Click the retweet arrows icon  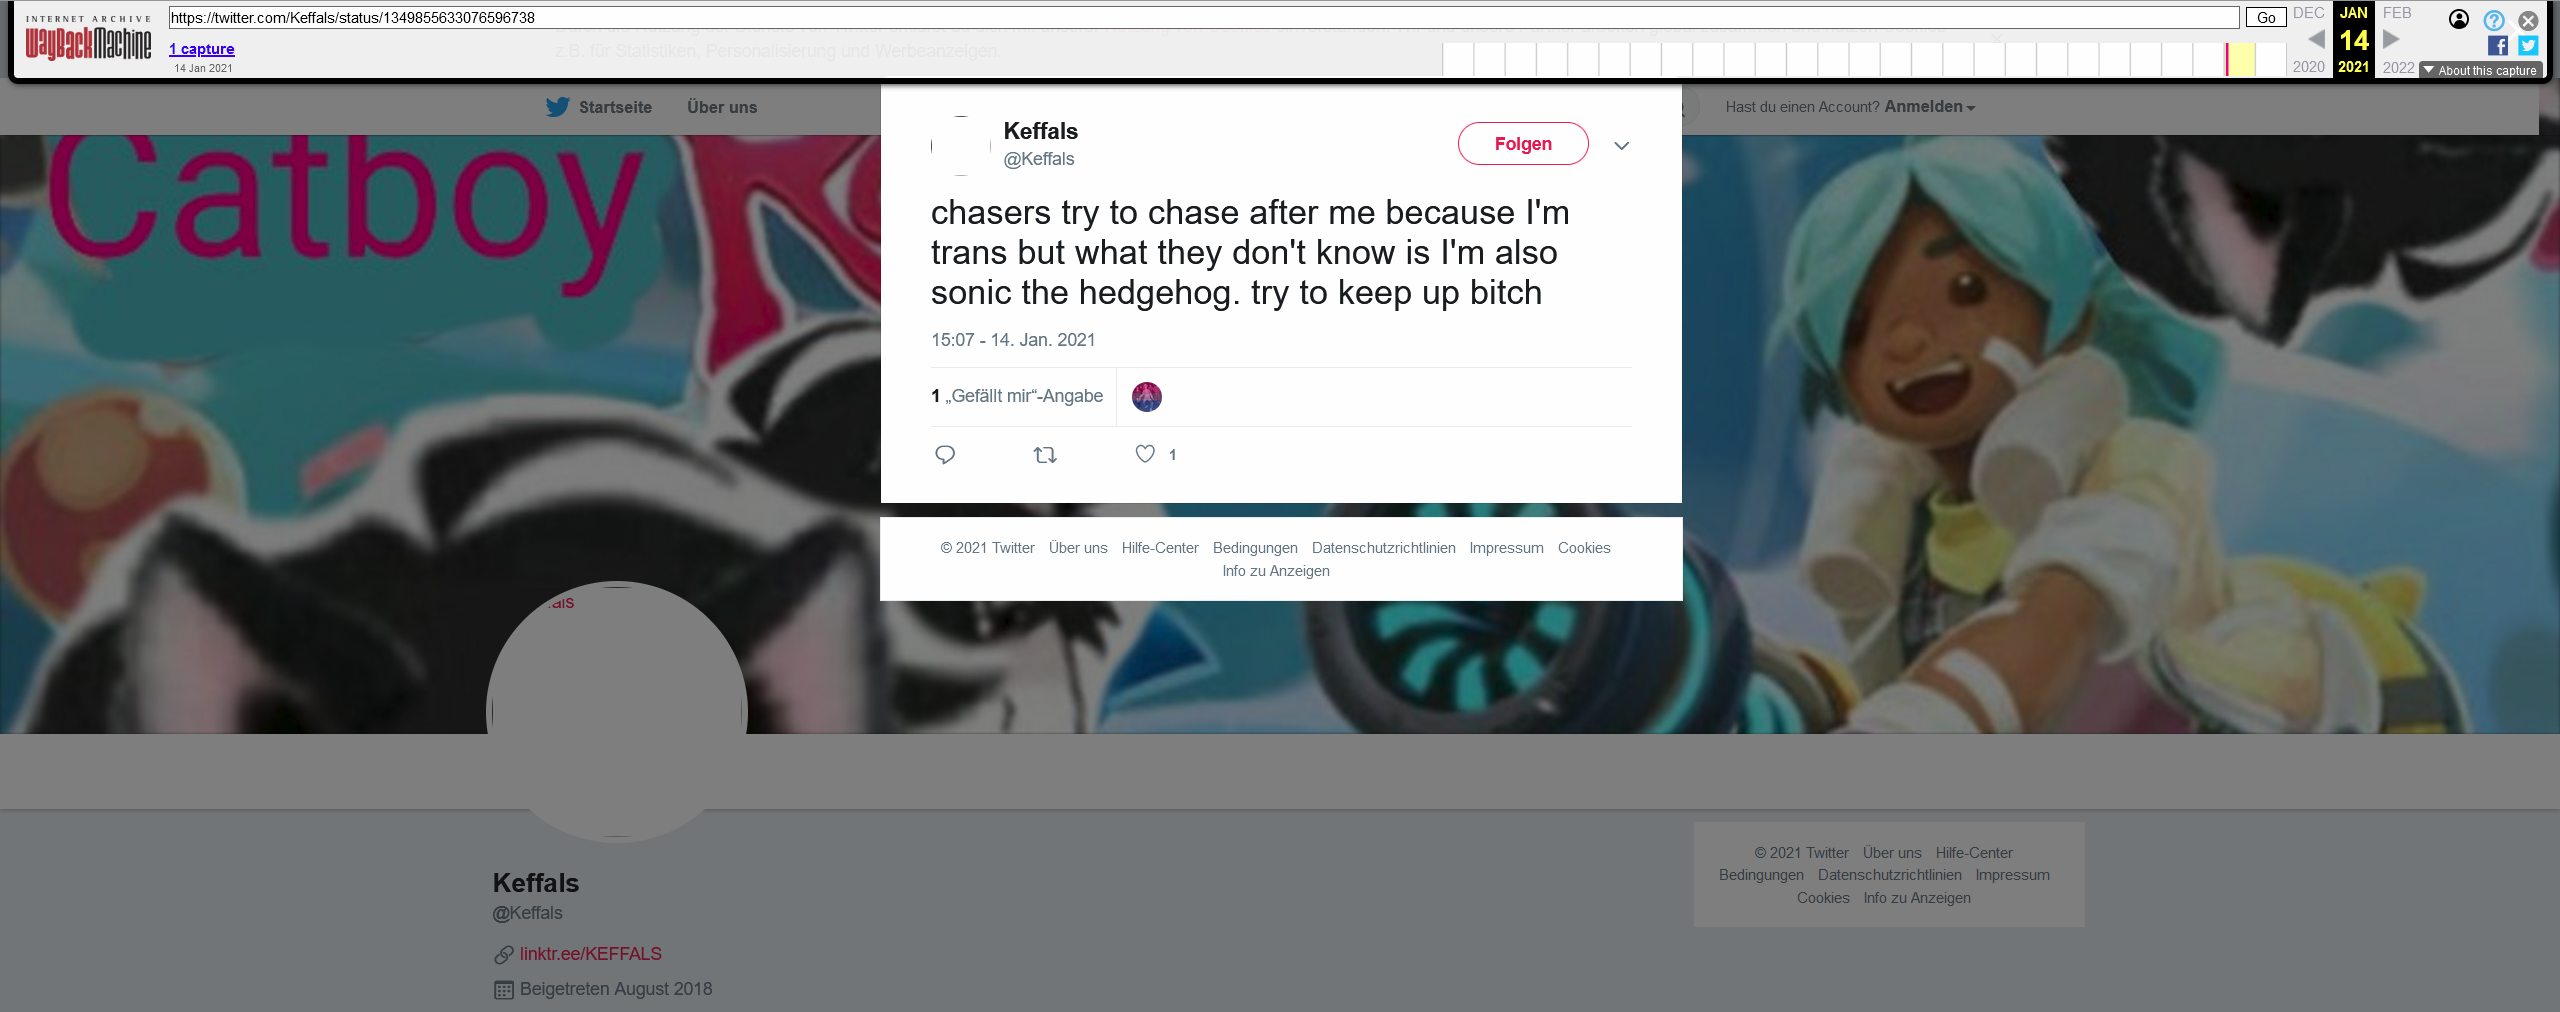pos(1045,455)
